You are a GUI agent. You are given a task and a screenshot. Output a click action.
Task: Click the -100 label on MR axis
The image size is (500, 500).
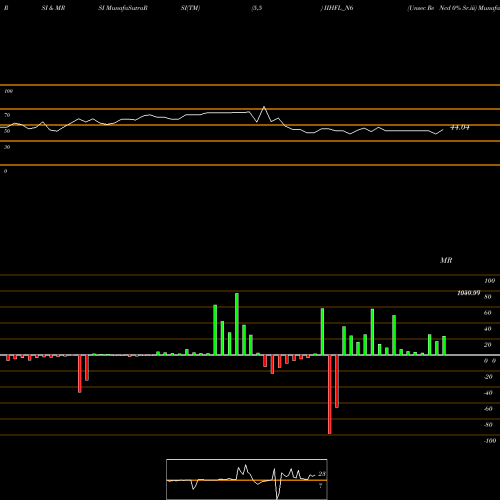[x=490, y=441]
